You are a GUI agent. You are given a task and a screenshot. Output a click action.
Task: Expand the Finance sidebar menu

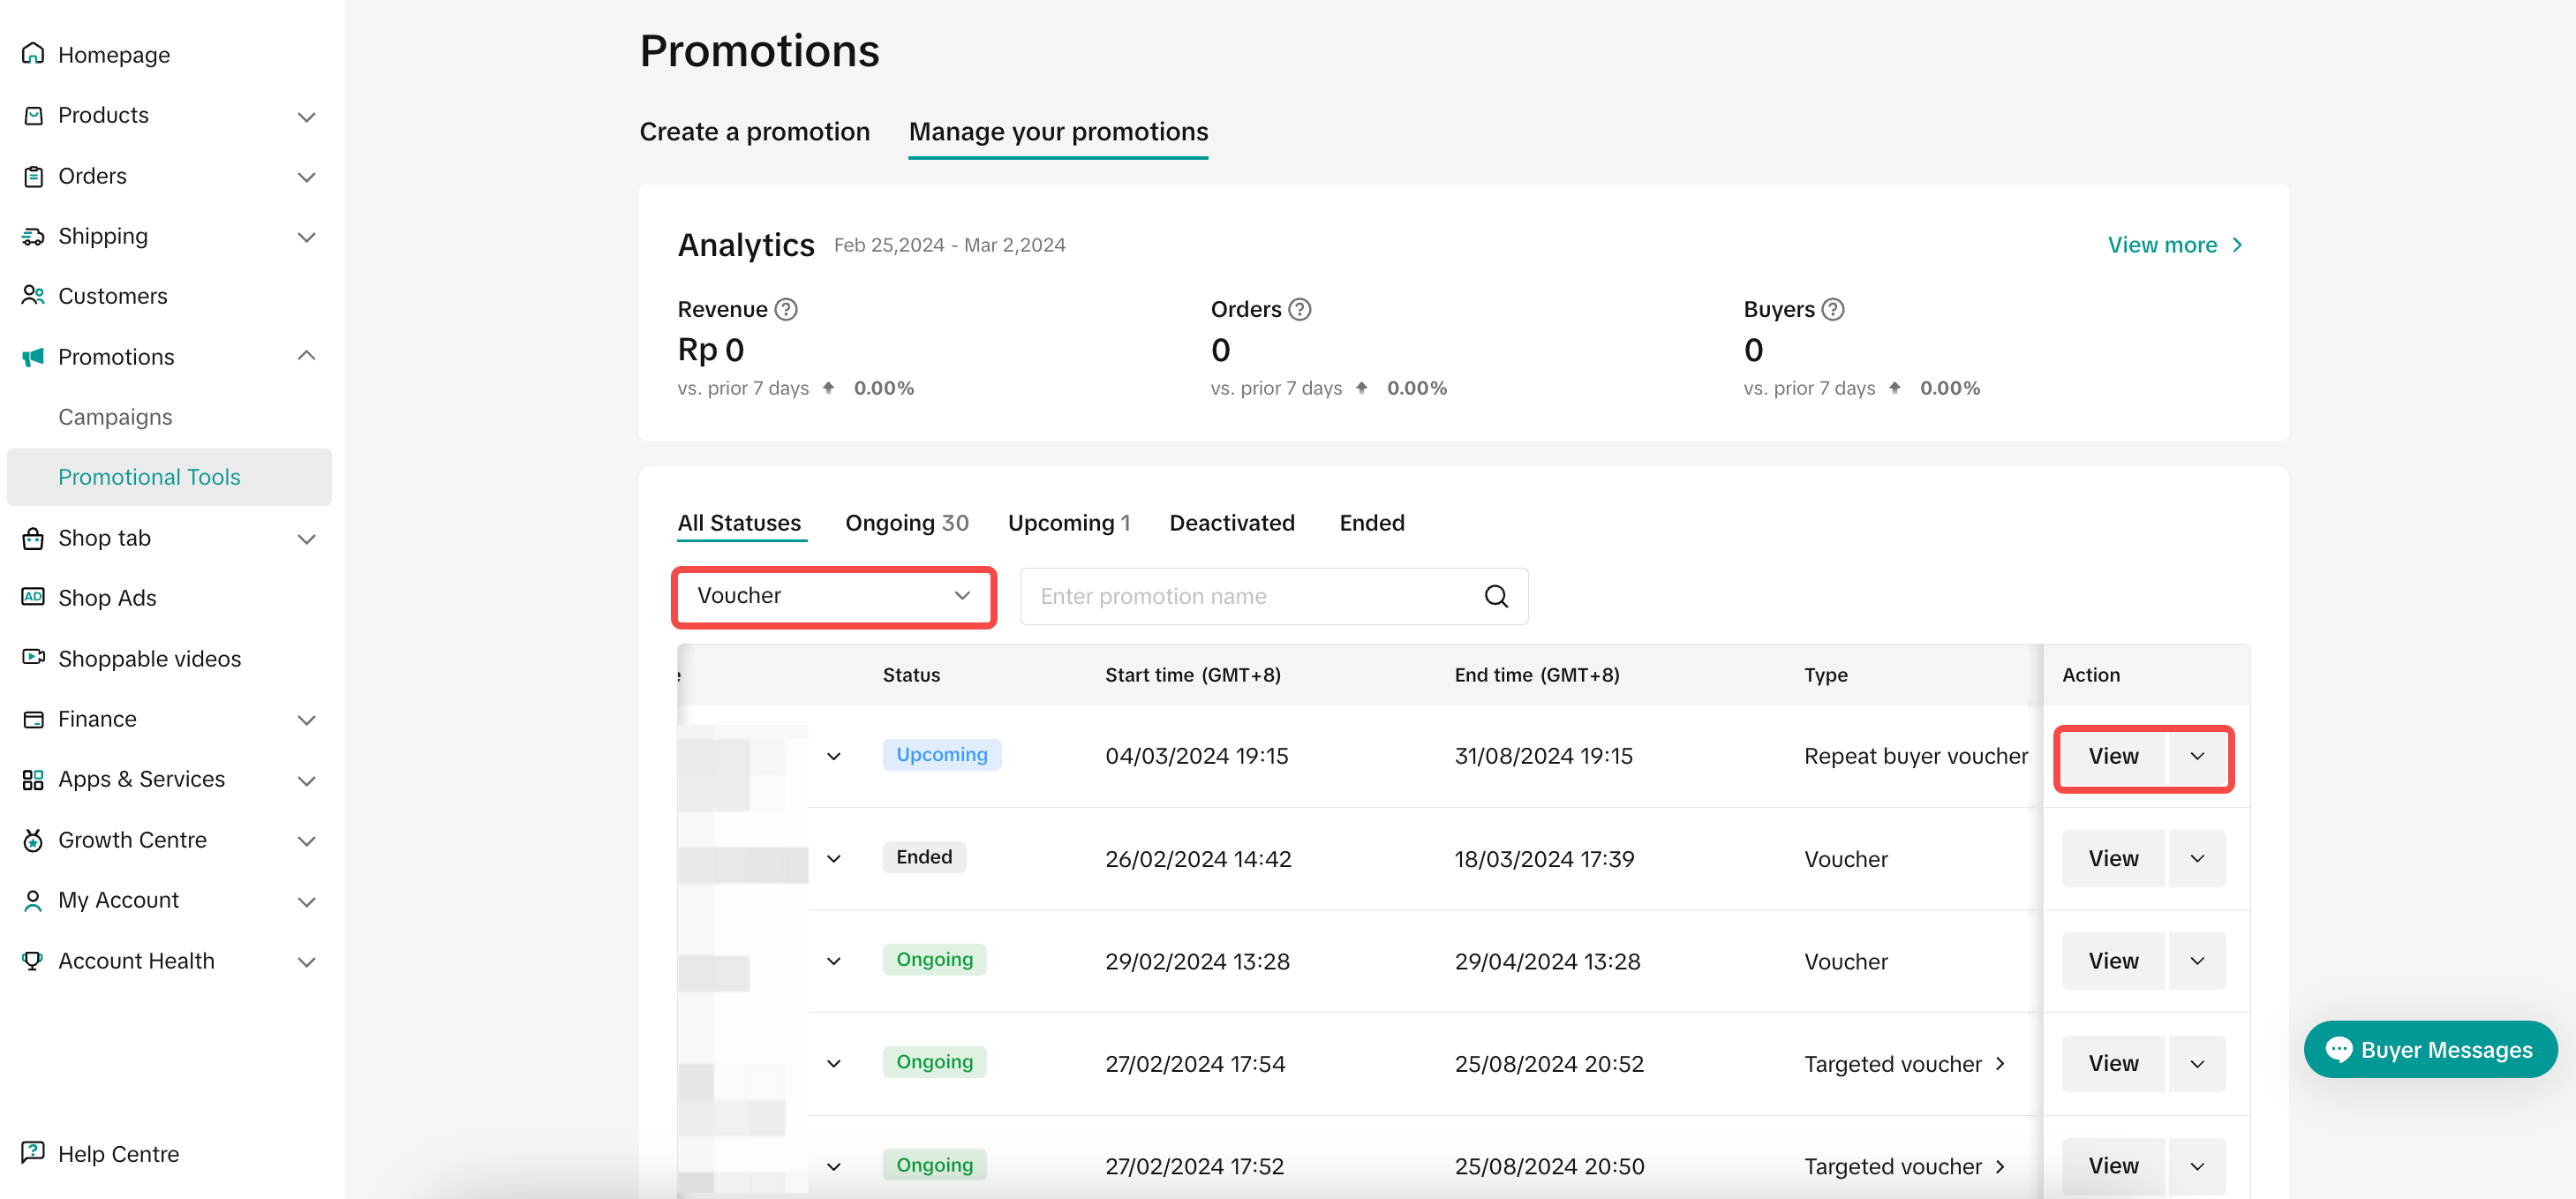click(306, 719)
